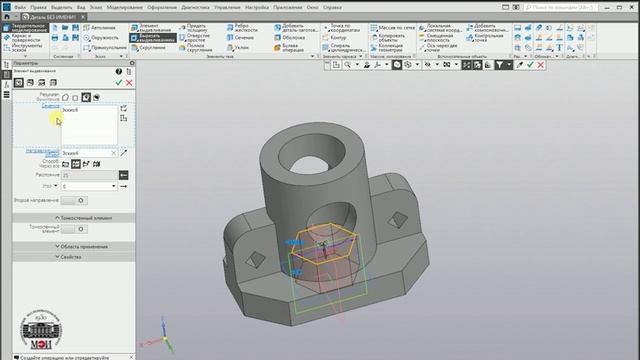640x360 pixels.
Task: Click the home start-page icon
Action: [x=7, y=17]
